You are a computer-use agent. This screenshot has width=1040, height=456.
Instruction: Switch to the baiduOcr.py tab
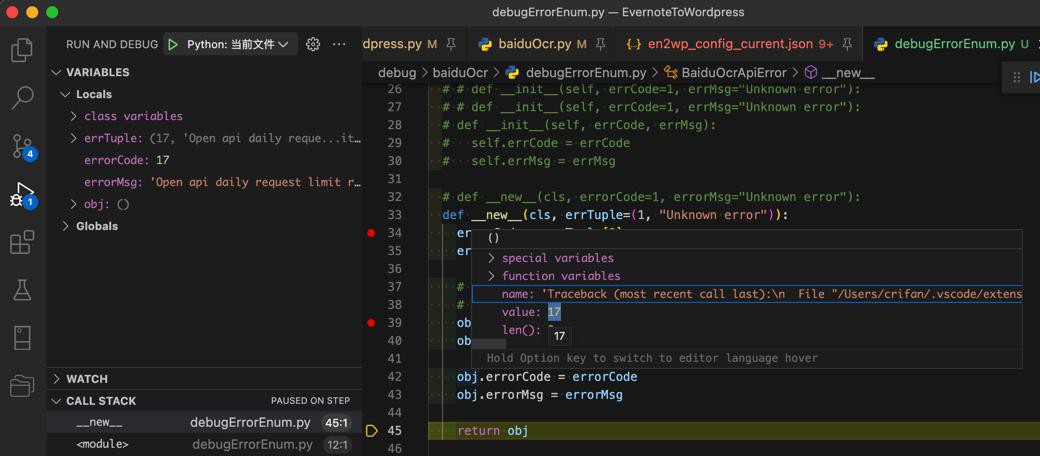click(x=543, y=44)
